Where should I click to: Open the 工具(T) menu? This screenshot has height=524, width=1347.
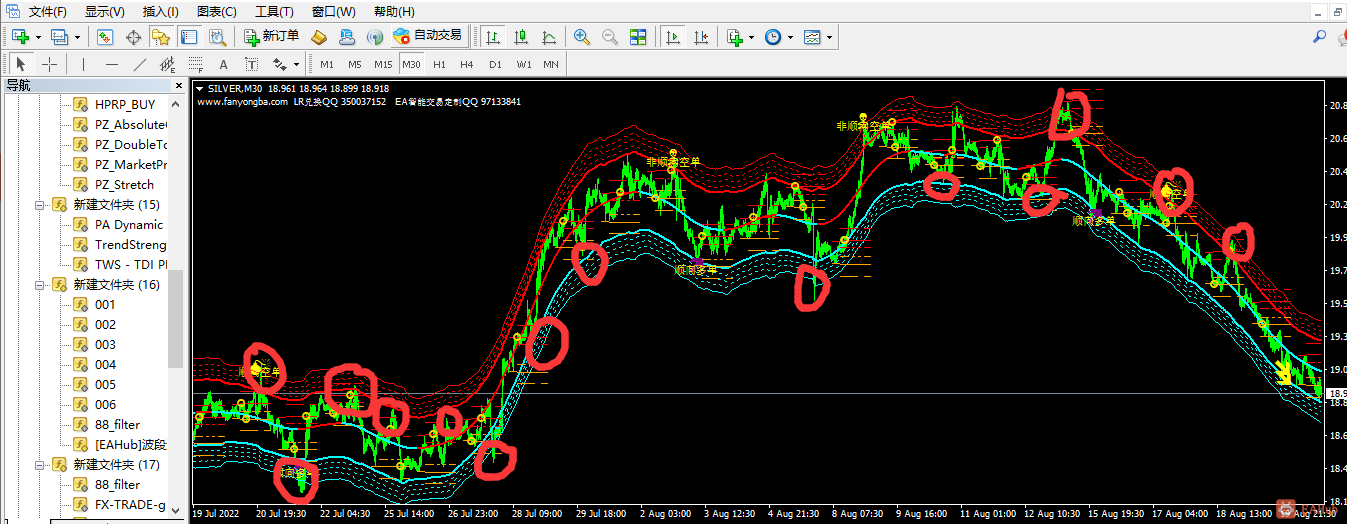pyautogui.click(x=274, y=11)
